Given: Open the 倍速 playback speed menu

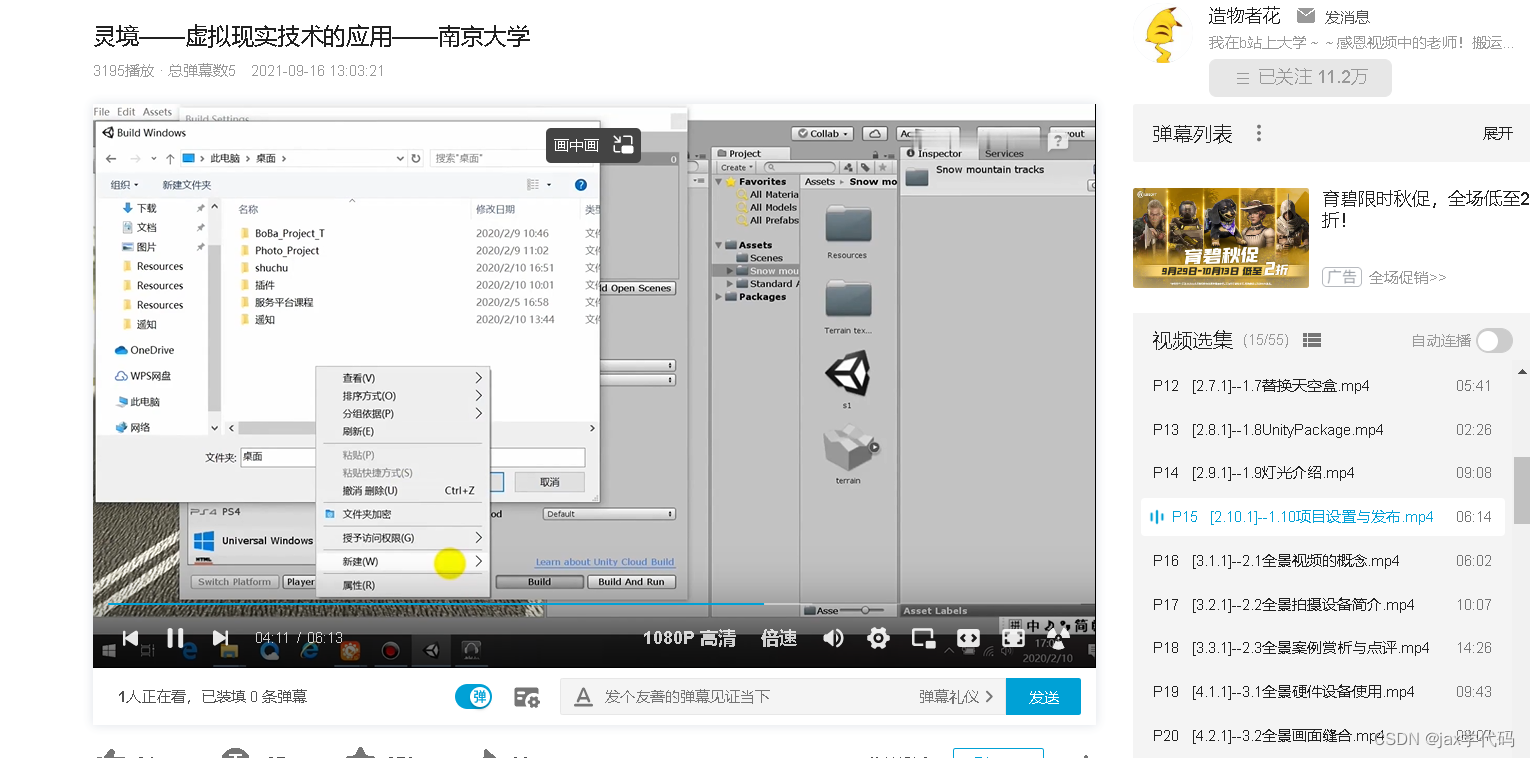Looking at the screenshot, I should (x=779, y=638).
